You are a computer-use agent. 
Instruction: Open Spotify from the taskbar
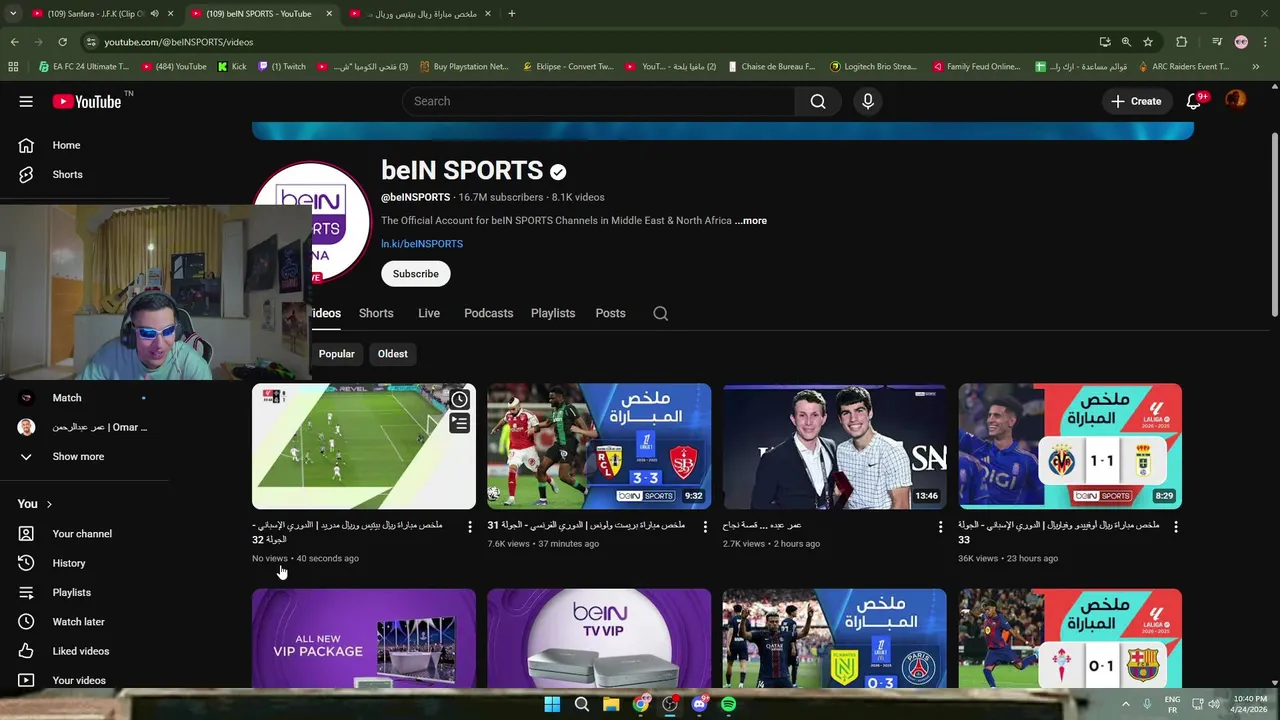728,704
